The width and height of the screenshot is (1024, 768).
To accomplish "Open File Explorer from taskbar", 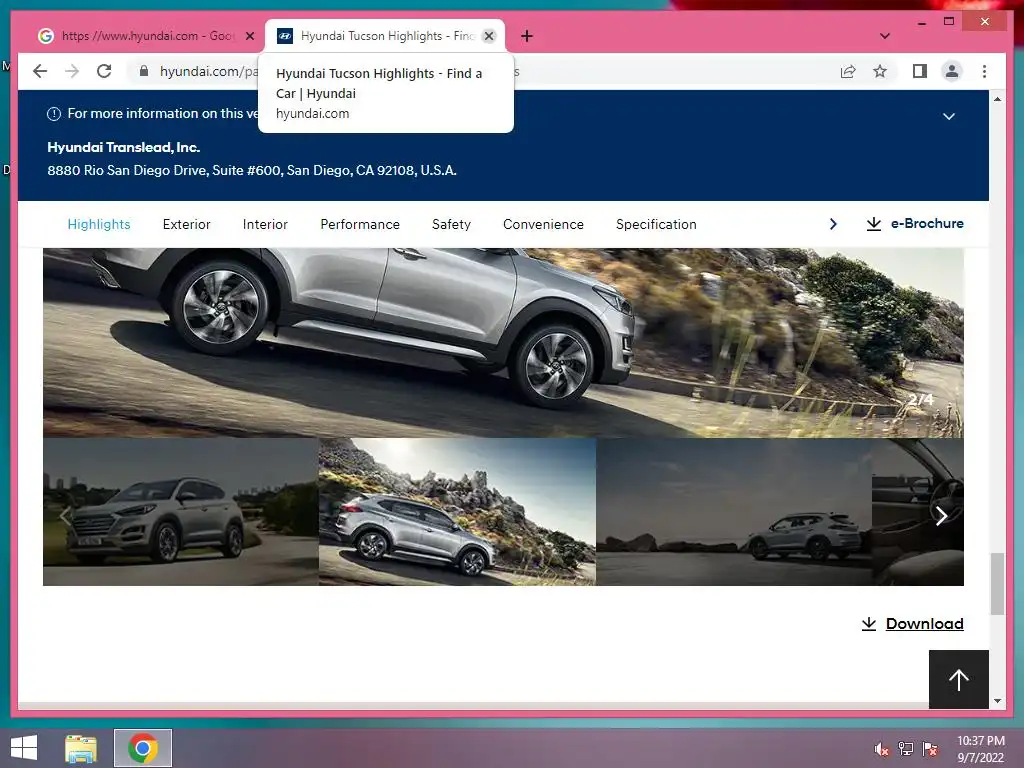I will [x=81, y=748].
